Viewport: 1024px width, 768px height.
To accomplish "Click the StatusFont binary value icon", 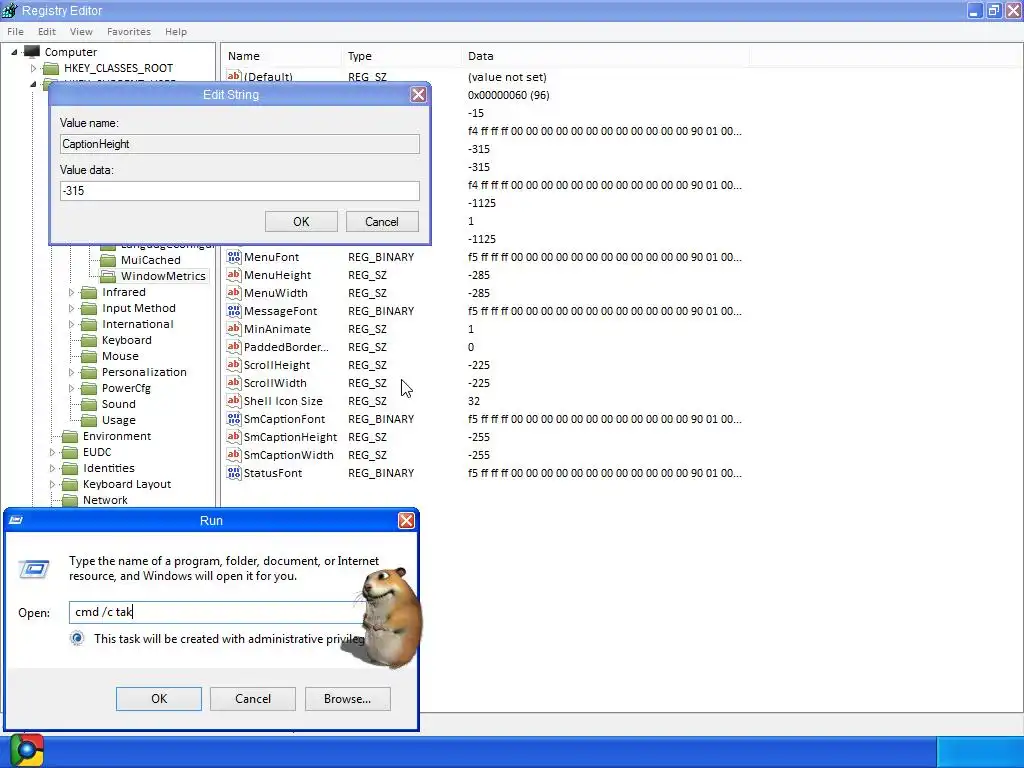I will (234, 473).
